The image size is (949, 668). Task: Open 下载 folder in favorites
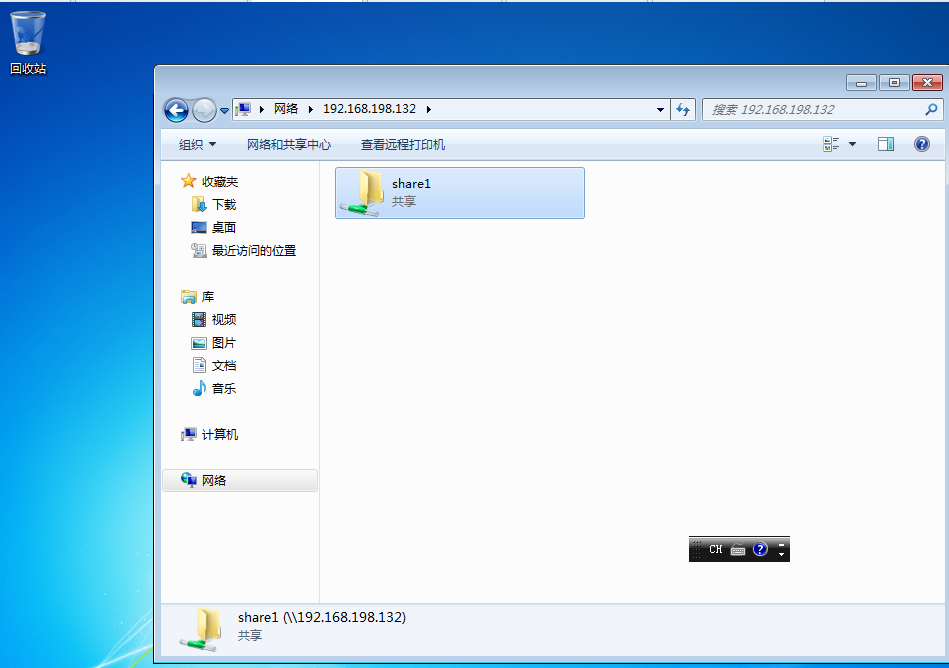pos(224,205)
